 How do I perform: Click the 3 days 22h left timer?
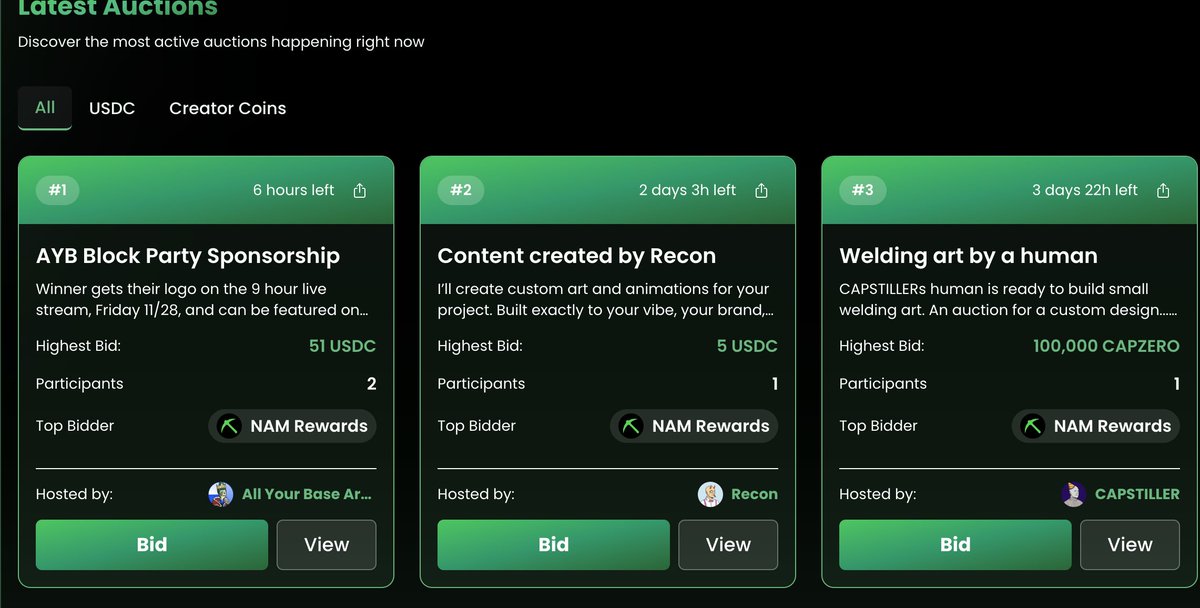pyautogui.click(x=1085, y=190)
